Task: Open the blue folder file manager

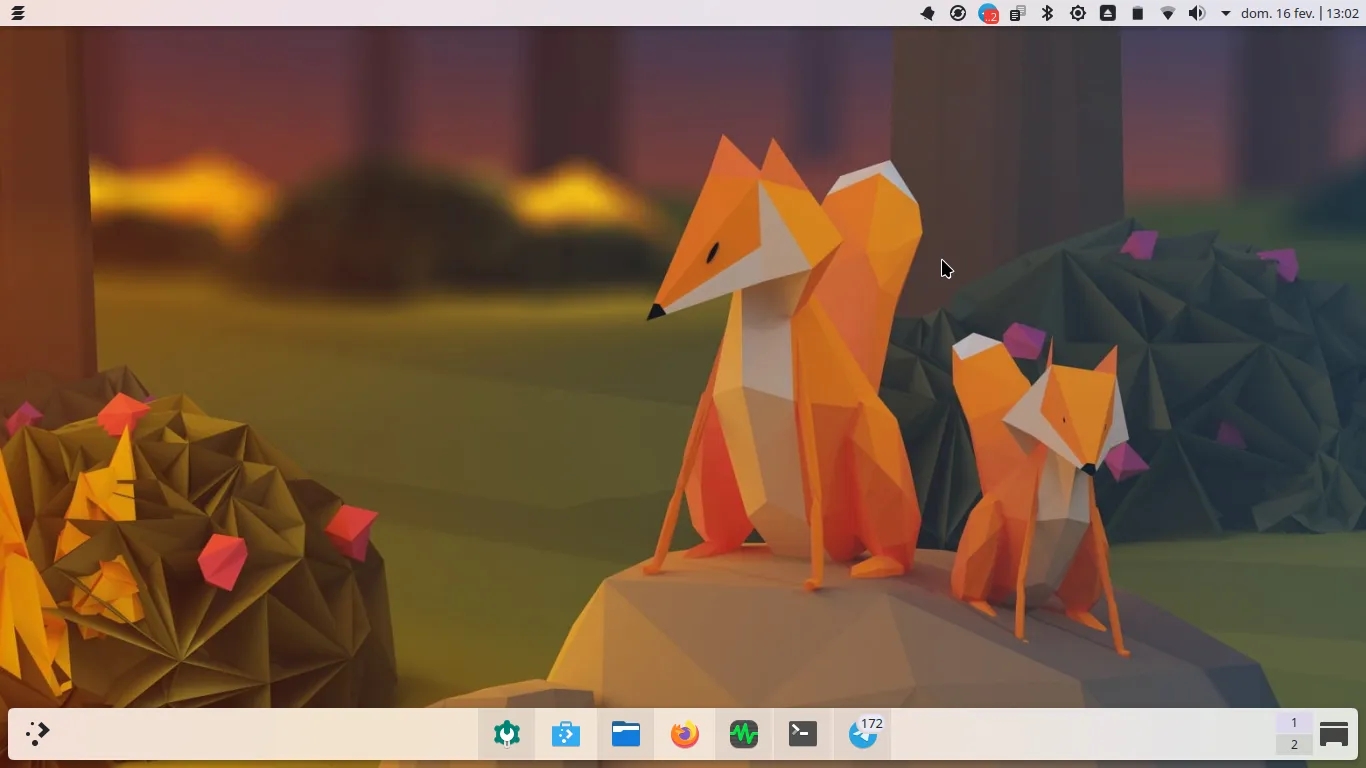Action: (x=626, y=734)
